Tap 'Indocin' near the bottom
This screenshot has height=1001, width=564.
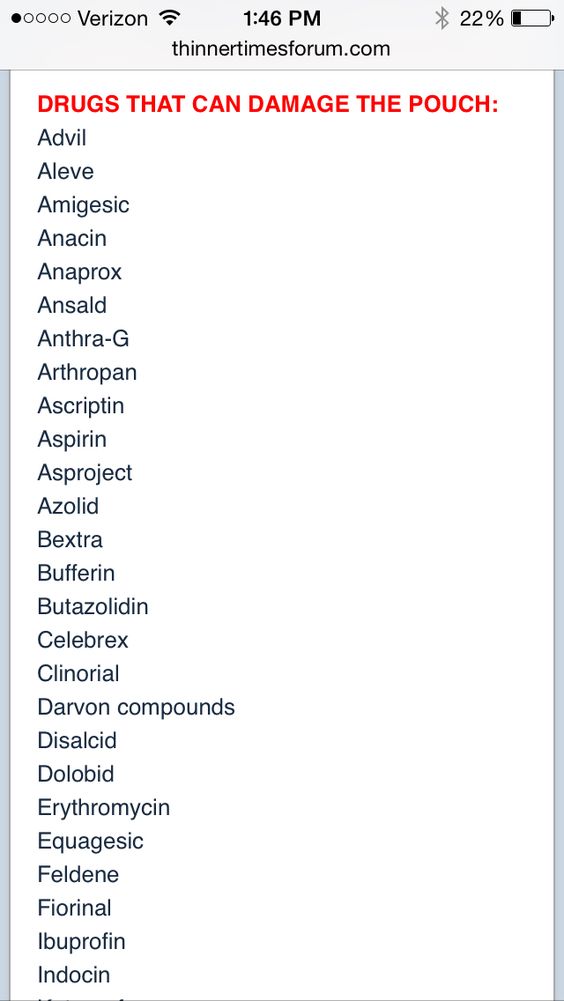tap(73, 975)
